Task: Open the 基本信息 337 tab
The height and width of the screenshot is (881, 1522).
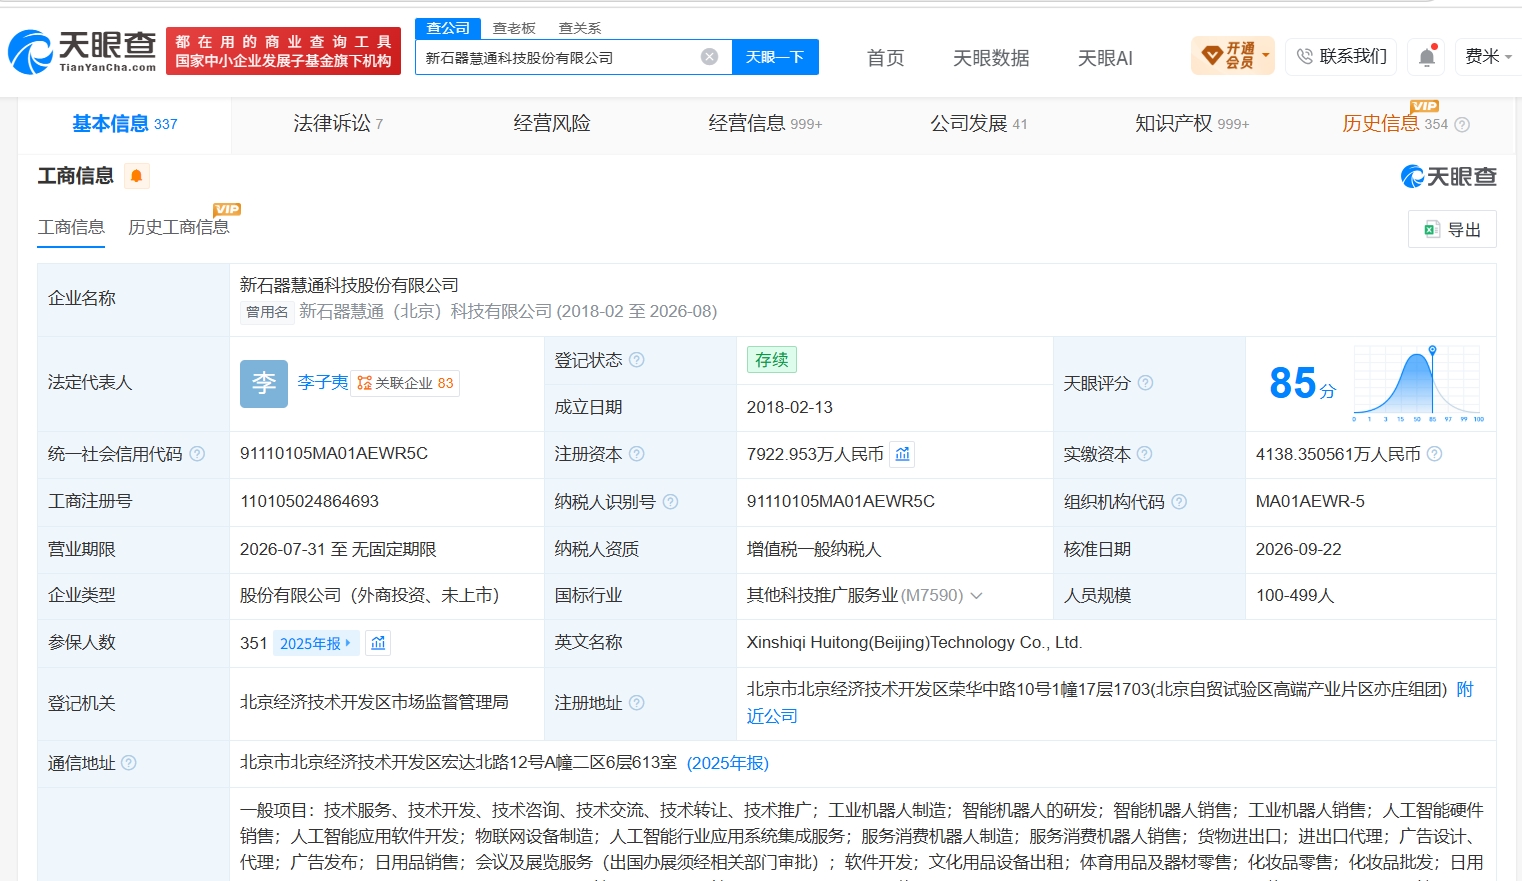Action: click(x=125, y=124)
